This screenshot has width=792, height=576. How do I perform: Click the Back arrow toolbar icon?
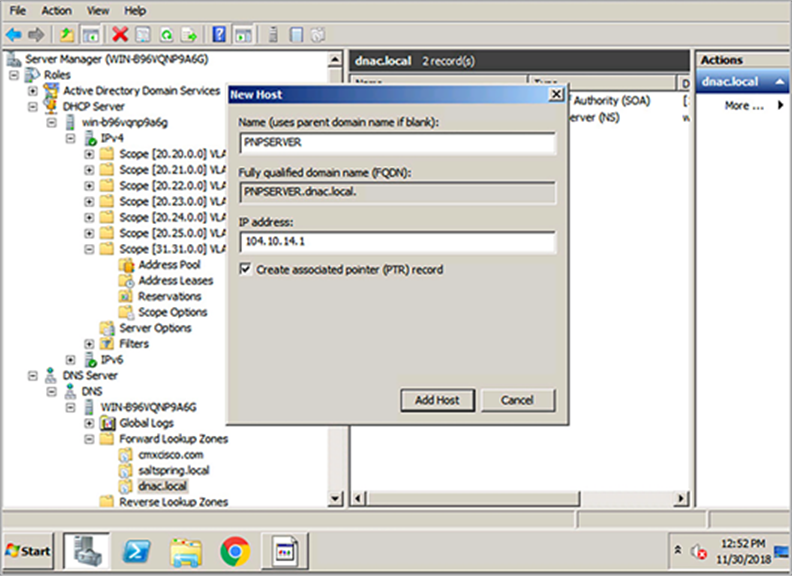[x=14, y=35]
